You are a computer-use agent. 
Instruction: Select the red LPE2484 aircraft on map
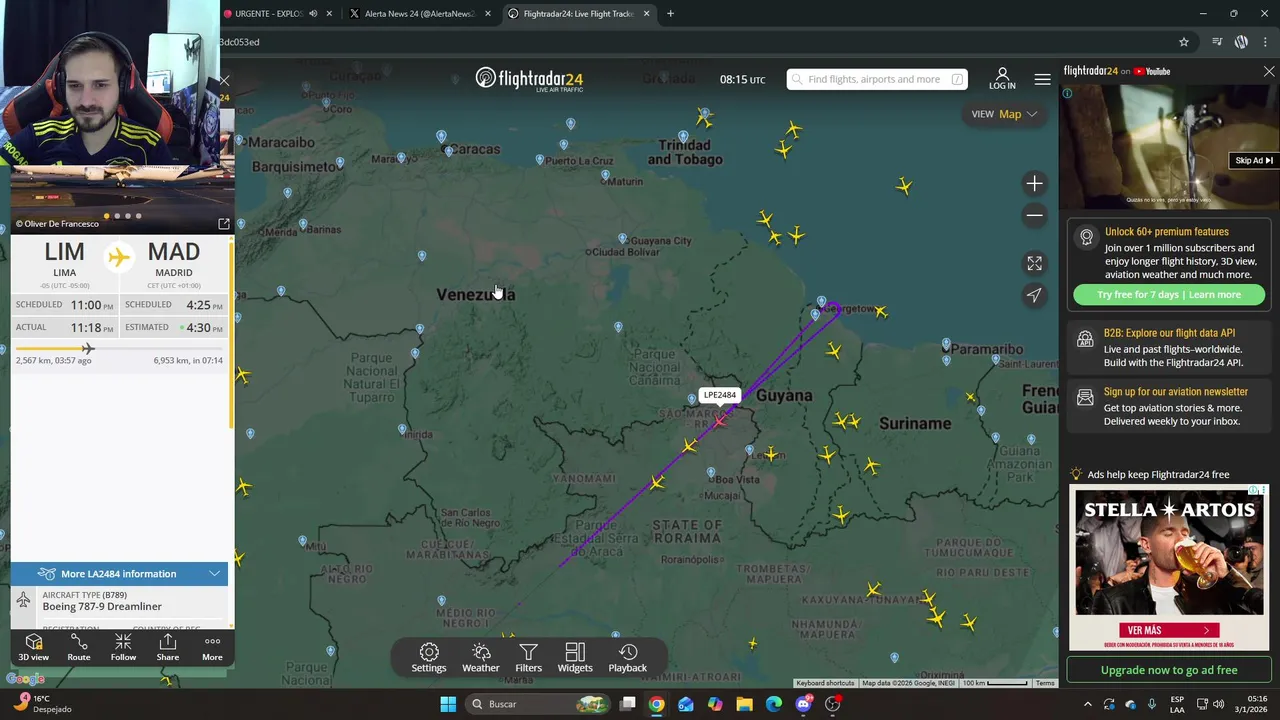pos(720,420)
